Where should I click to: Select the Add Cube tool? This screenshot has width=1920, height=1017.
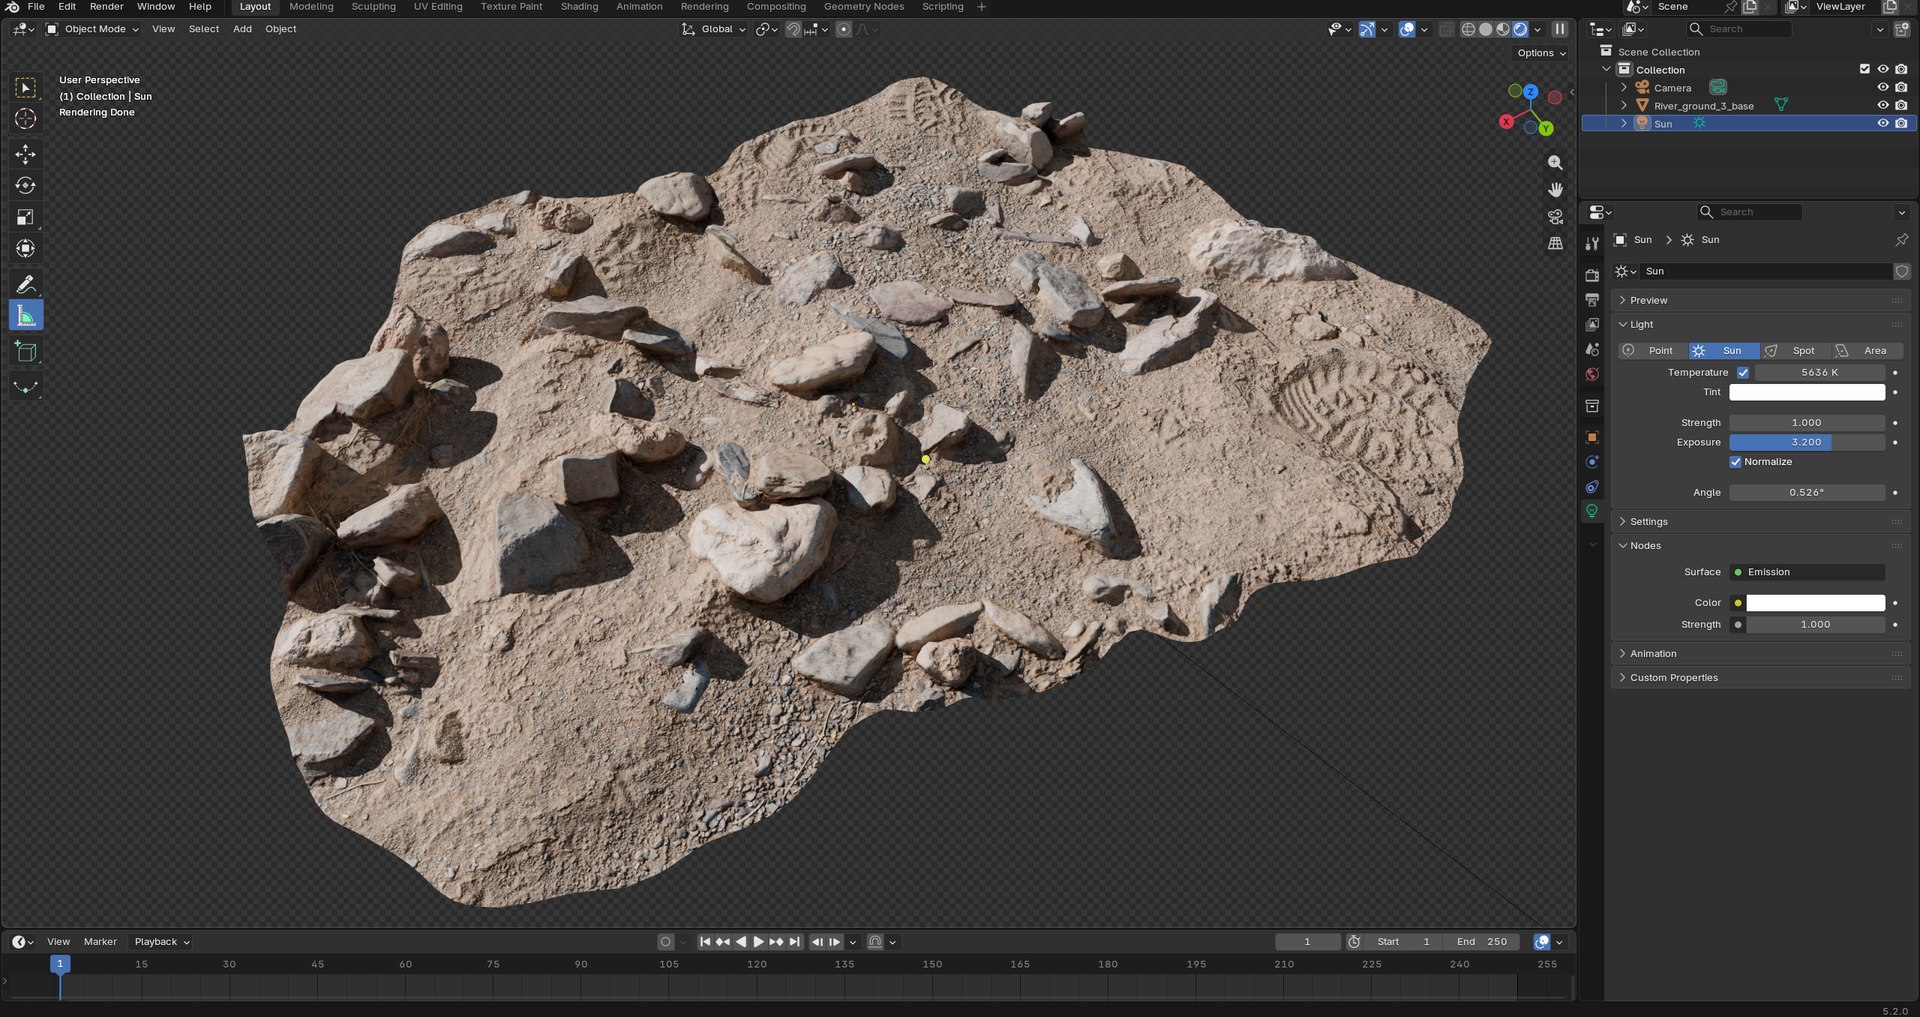26,351
